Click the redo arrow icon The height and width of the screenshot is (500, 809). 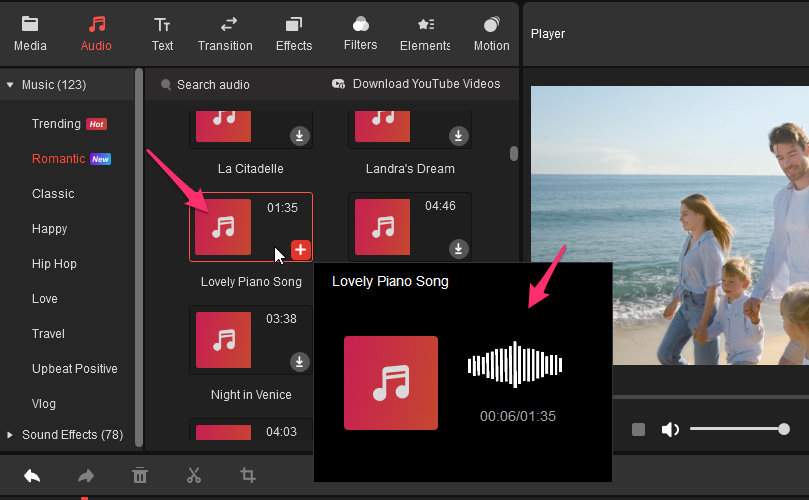pyautogui.click(x=86, y=476)
